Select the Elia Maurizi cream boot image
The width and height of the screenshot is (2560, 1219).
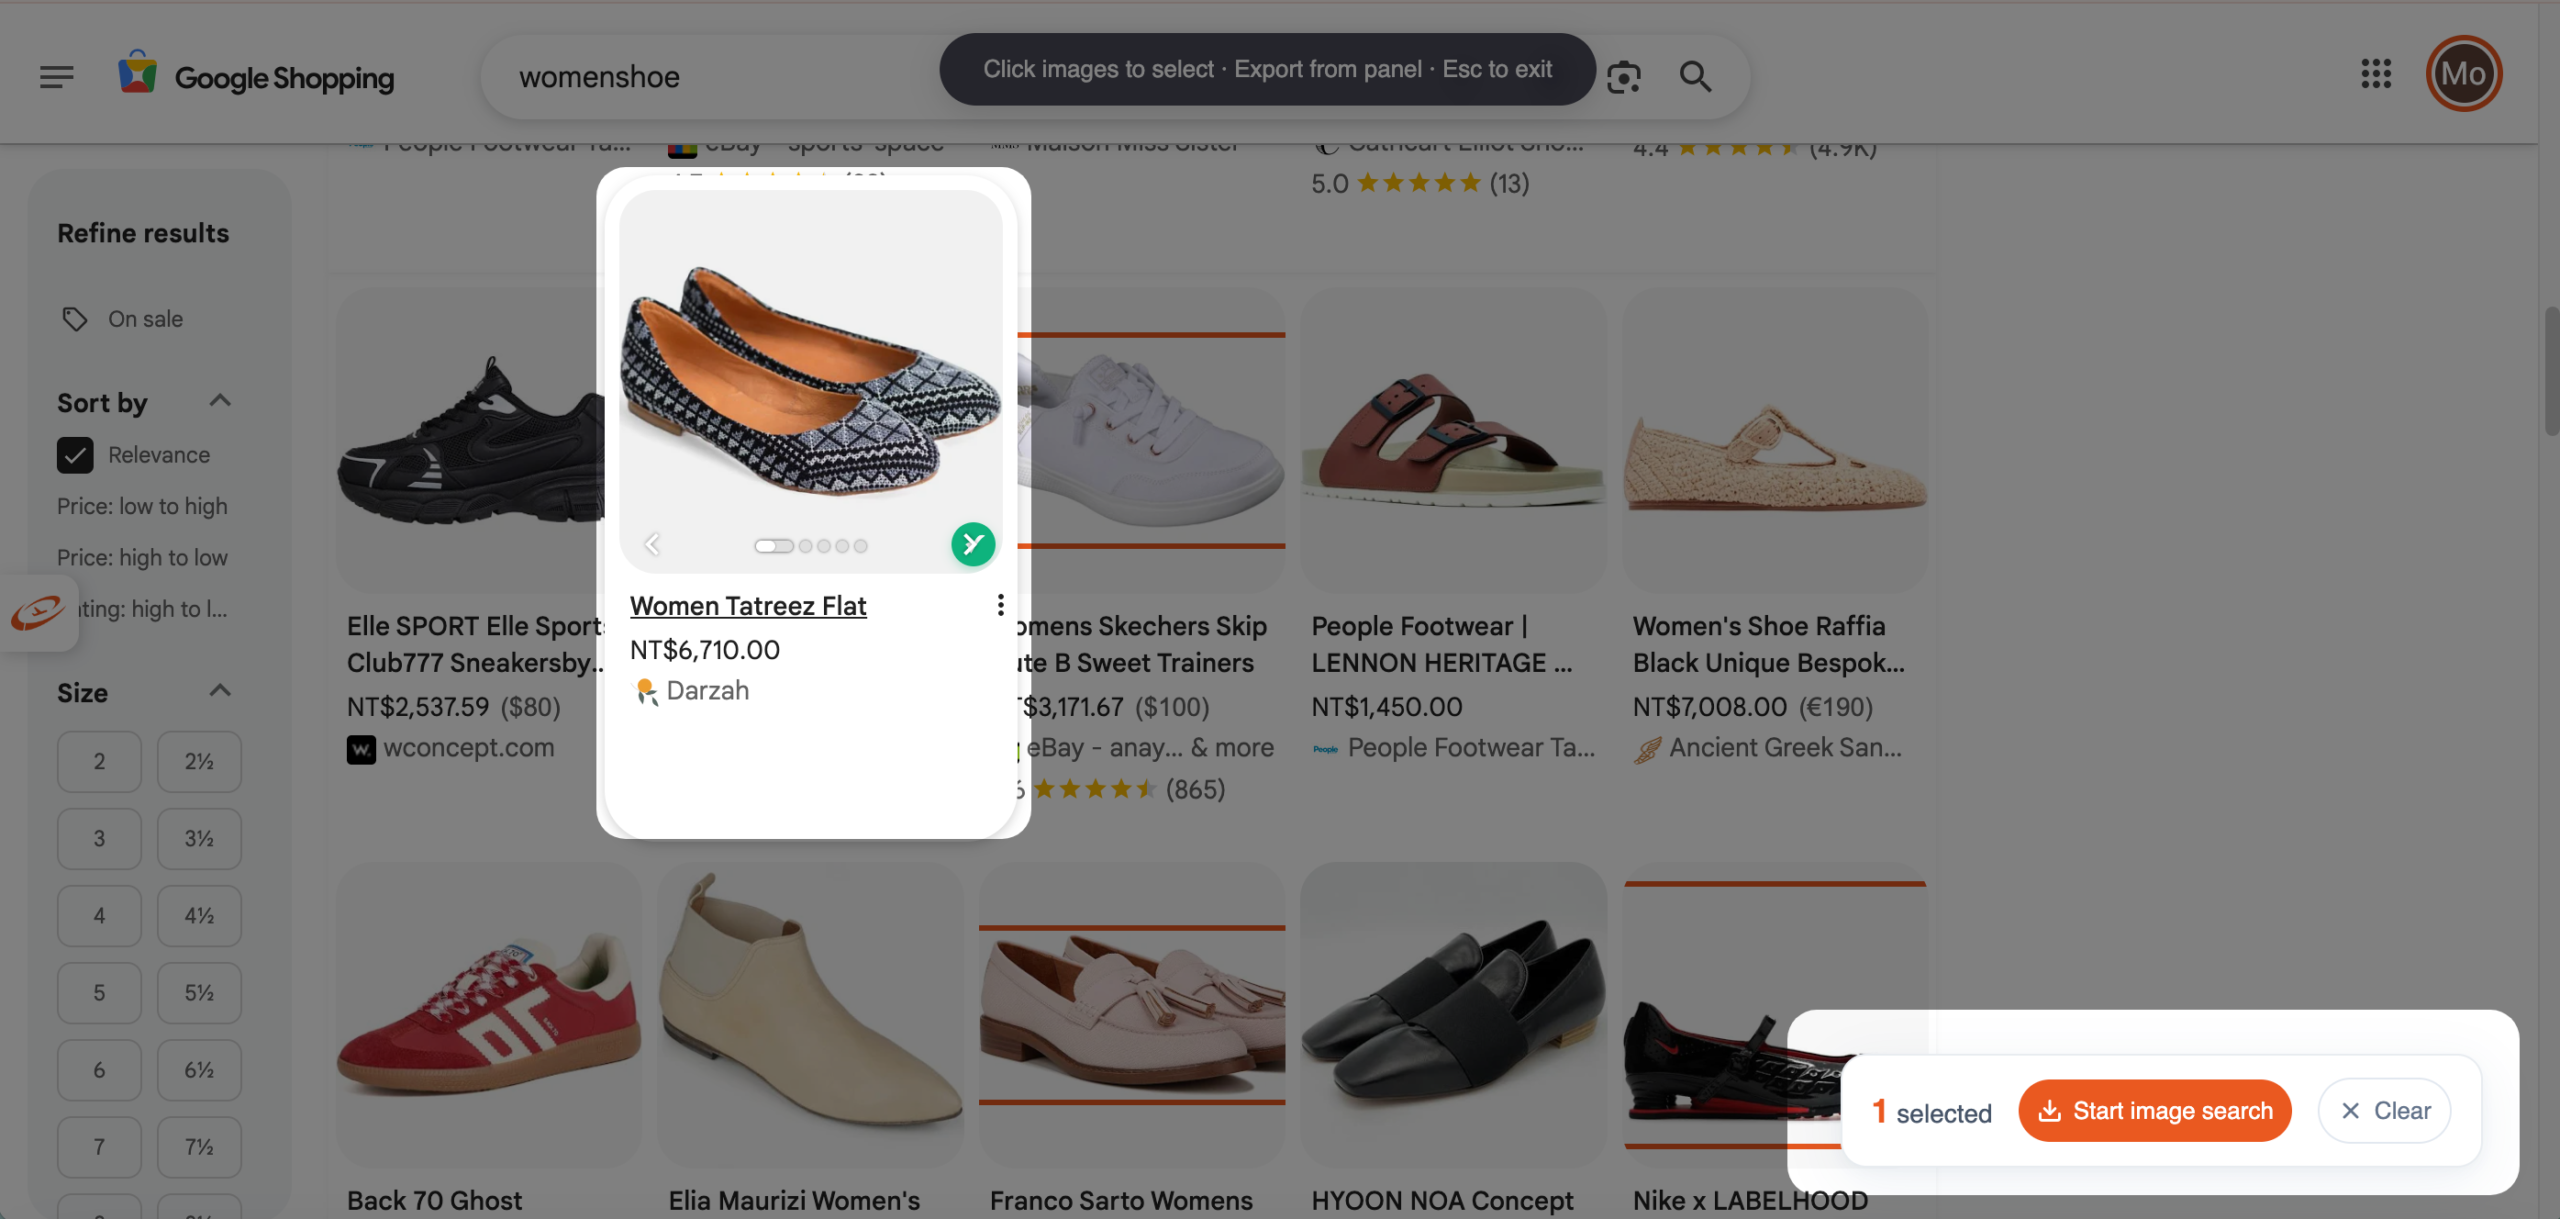coord(811,1015)
